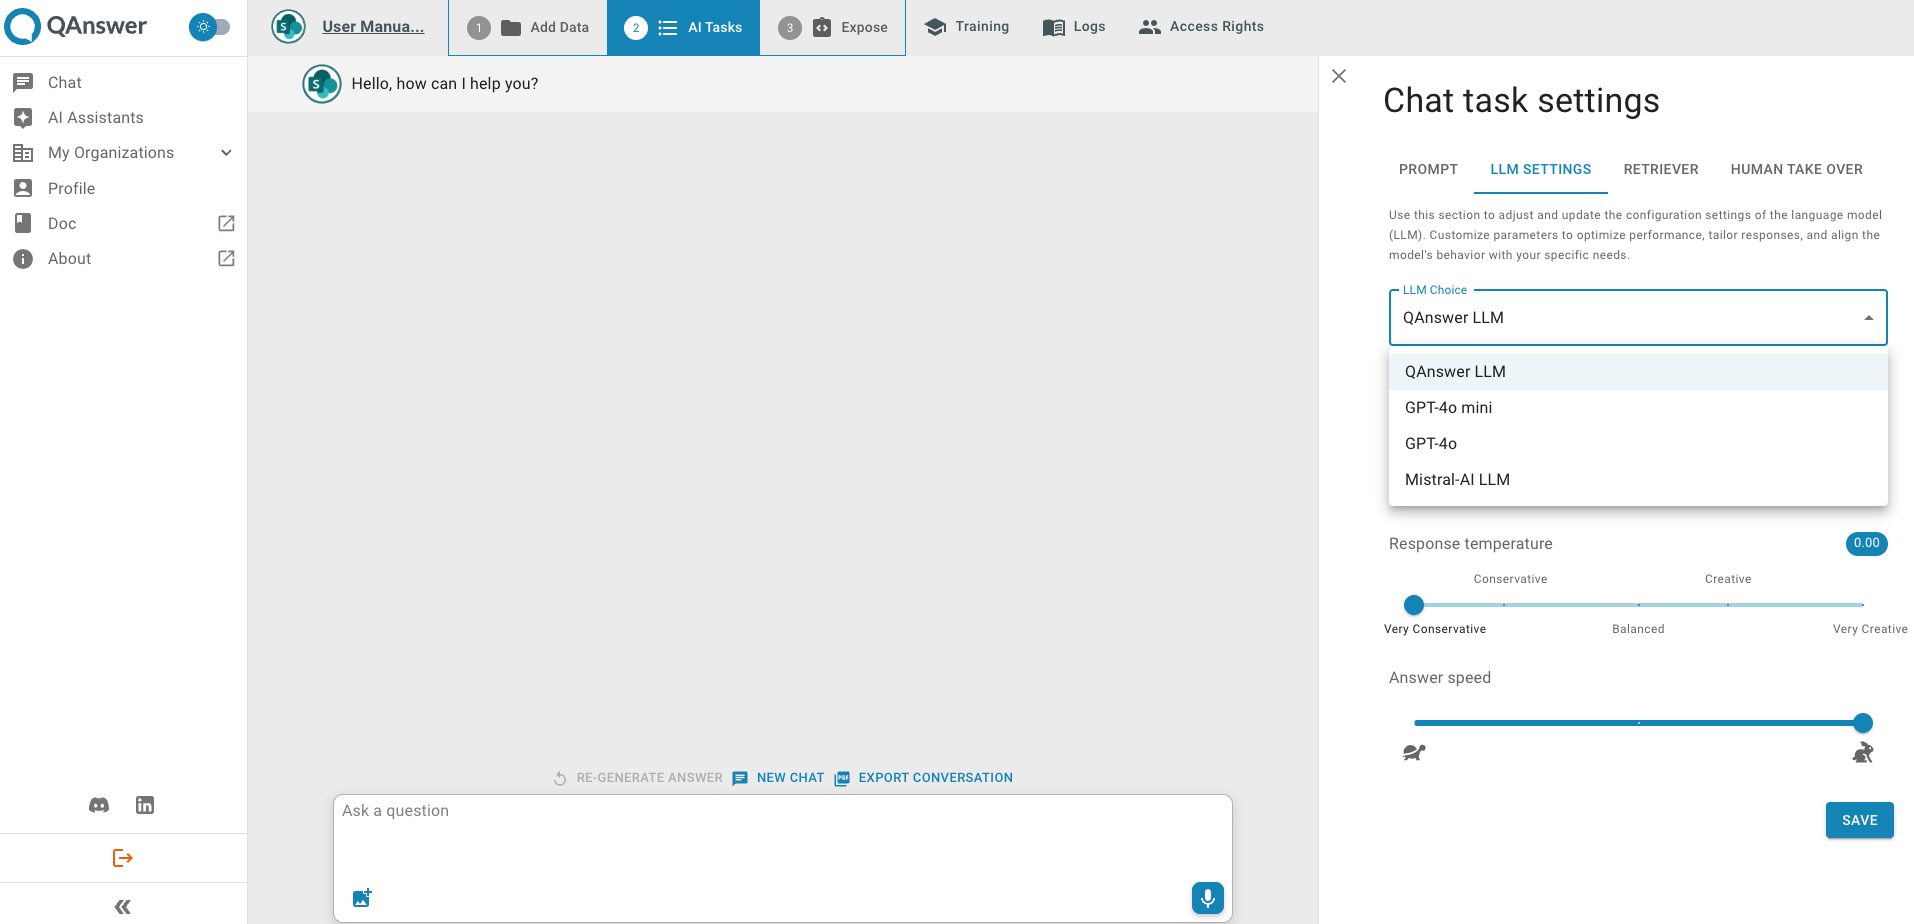Switch to the RETRIEVER tab

[x=1661, y=169]
